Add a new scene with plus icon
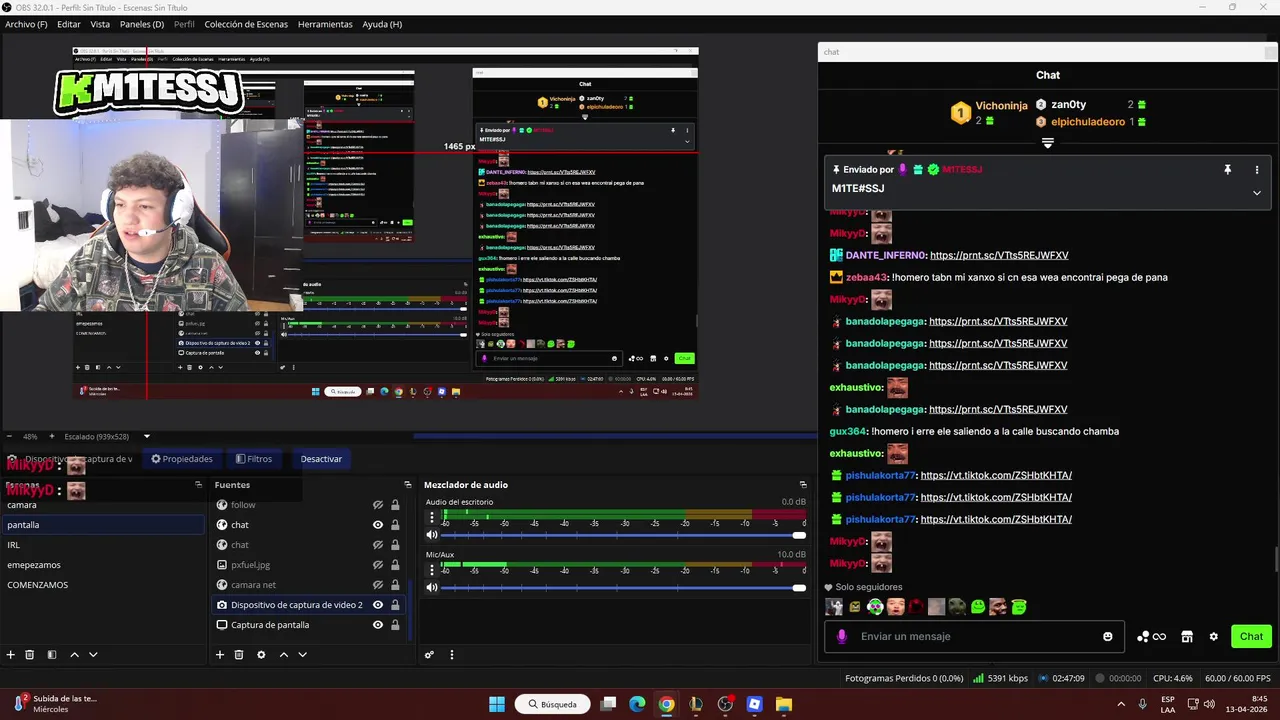 tap(11, 655)
